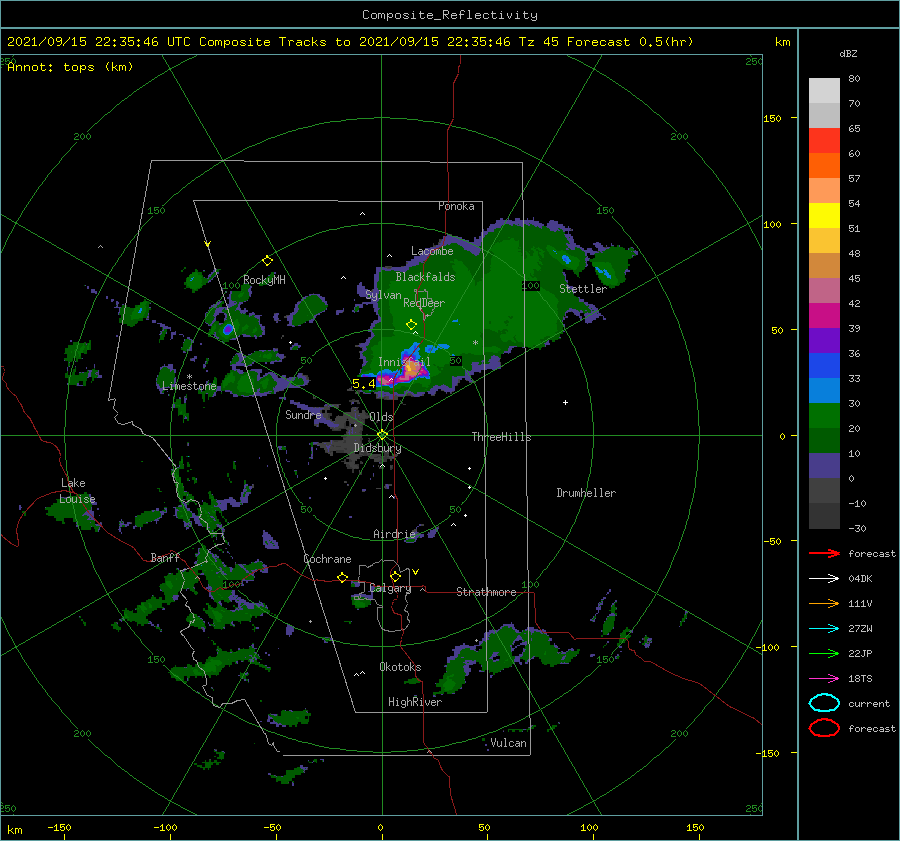Click the blue storm cell west of RockyMH

coord(228,329)
